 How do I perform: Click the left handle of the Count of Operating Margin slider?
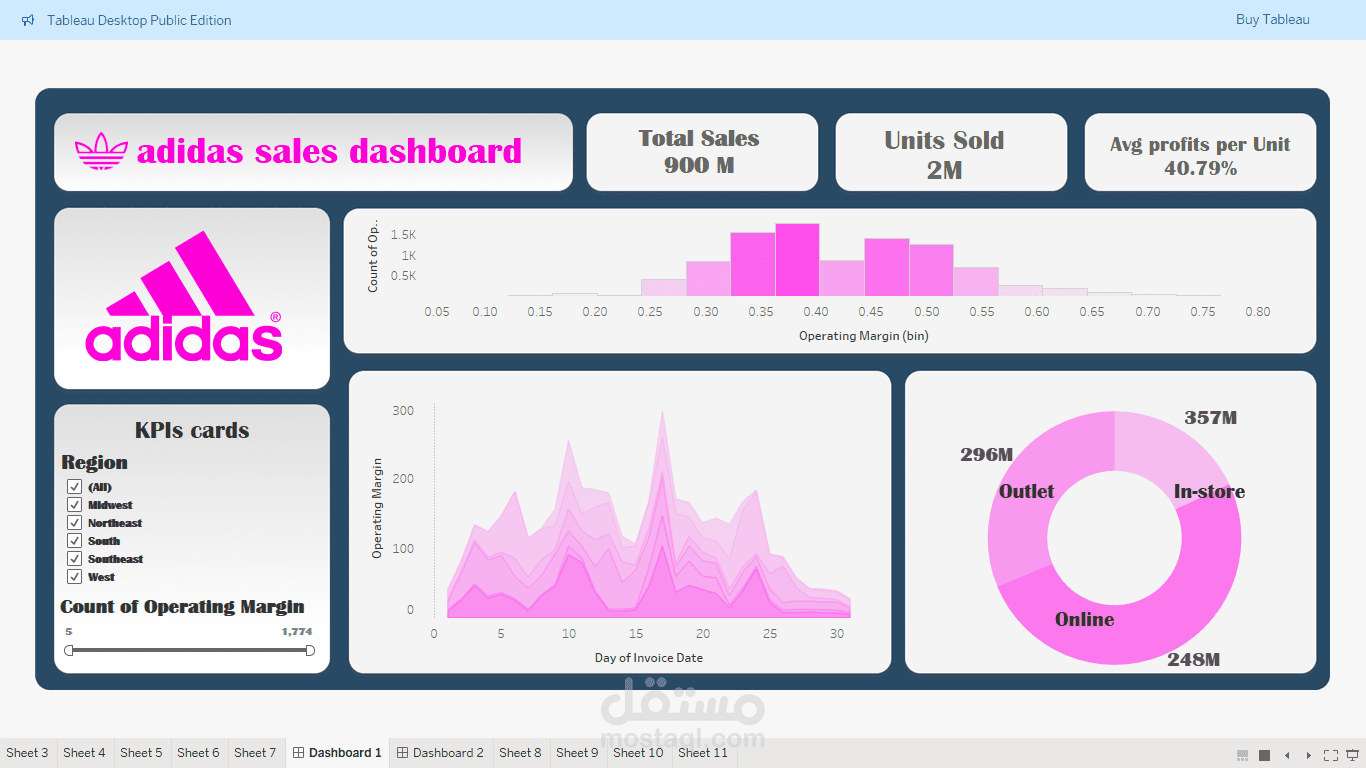69,650
